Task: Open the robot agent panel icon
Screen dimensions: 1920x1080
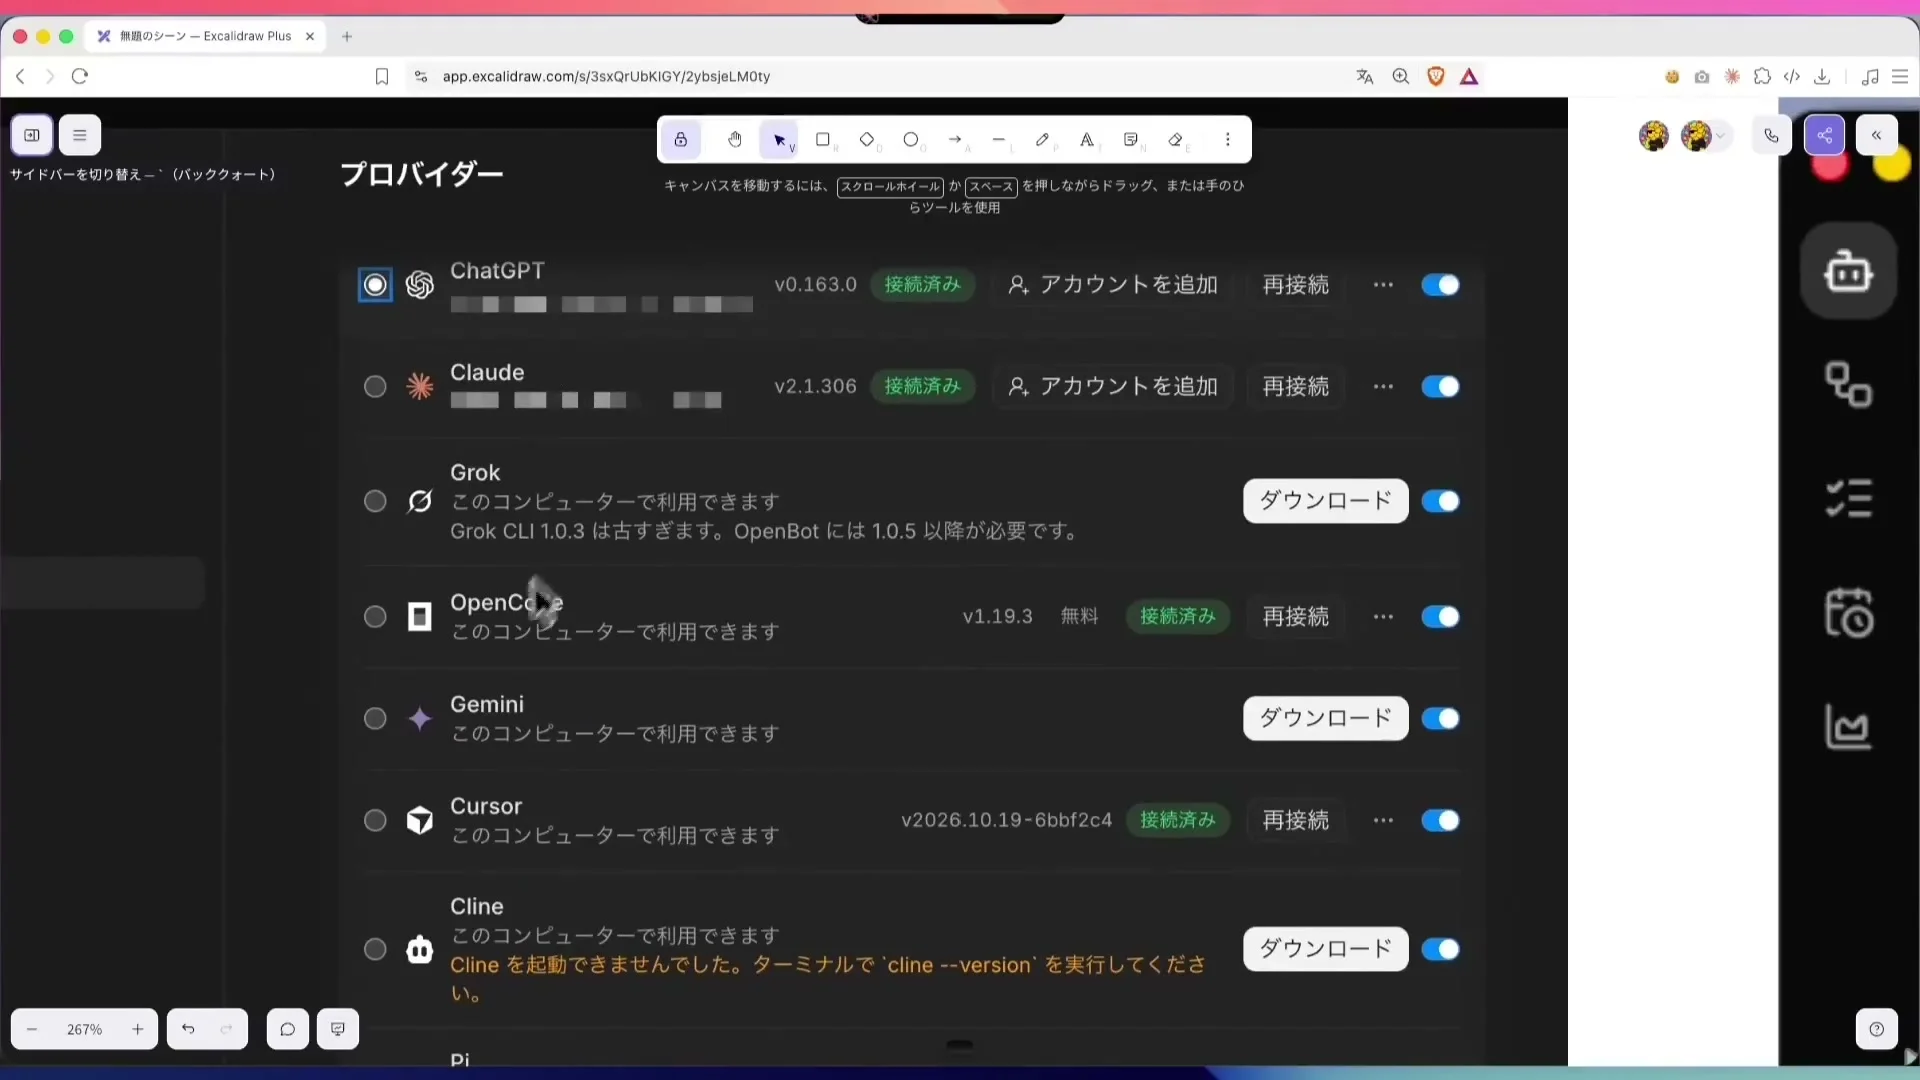Action: (x=1848, y=271)
